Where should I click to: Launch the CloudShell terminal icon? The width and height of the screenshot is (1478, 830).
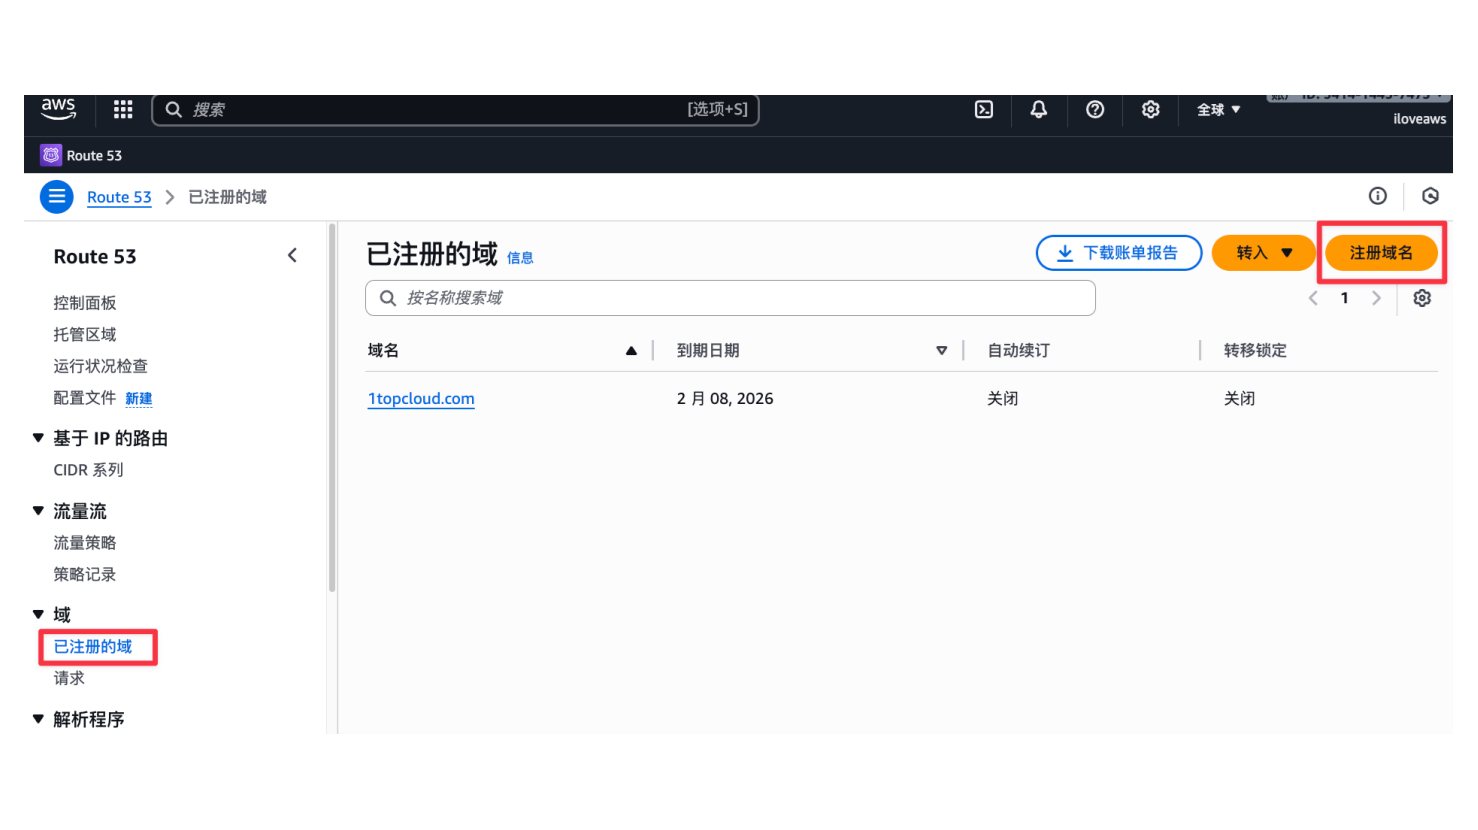pos(984,110)
